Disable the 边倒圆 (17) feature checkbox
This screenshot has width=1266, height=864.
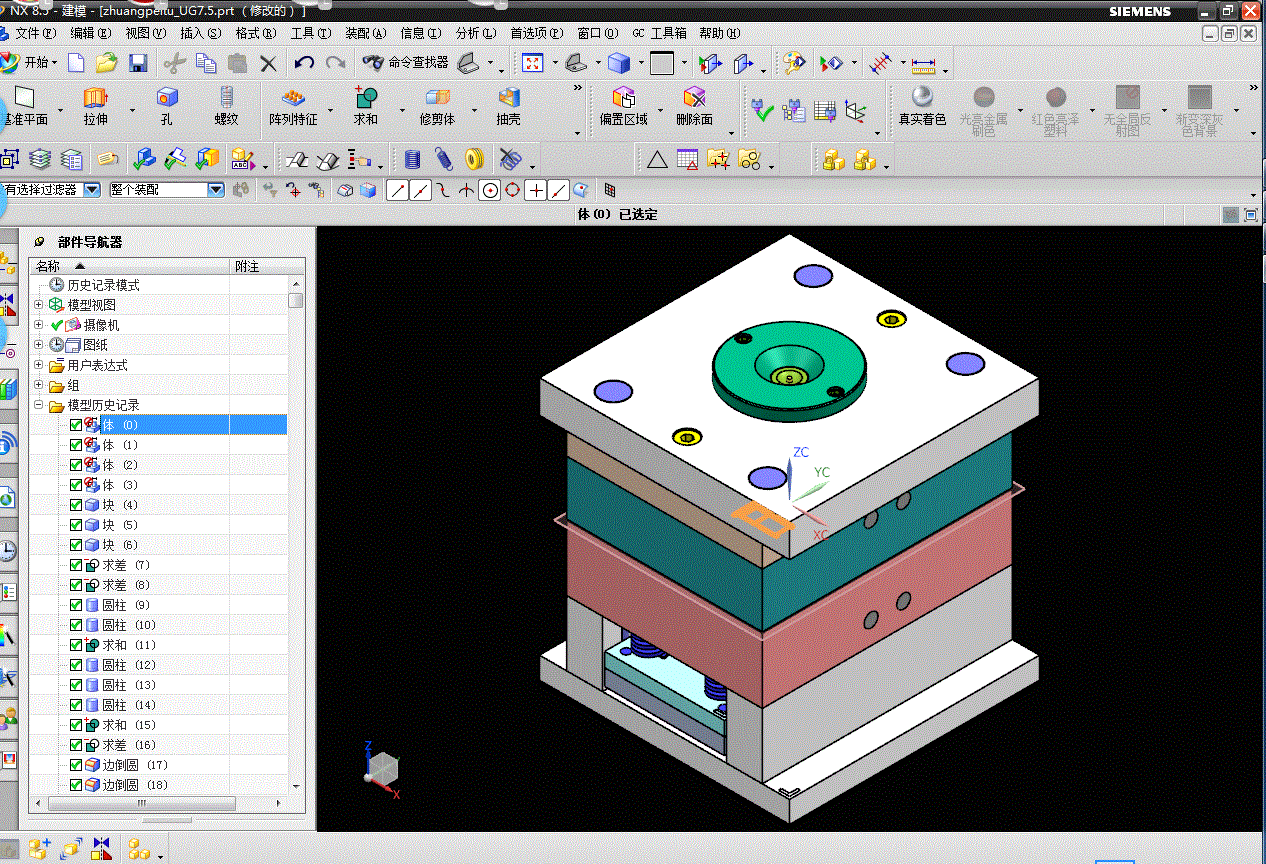pyautogui.click(x=76, y=765)
